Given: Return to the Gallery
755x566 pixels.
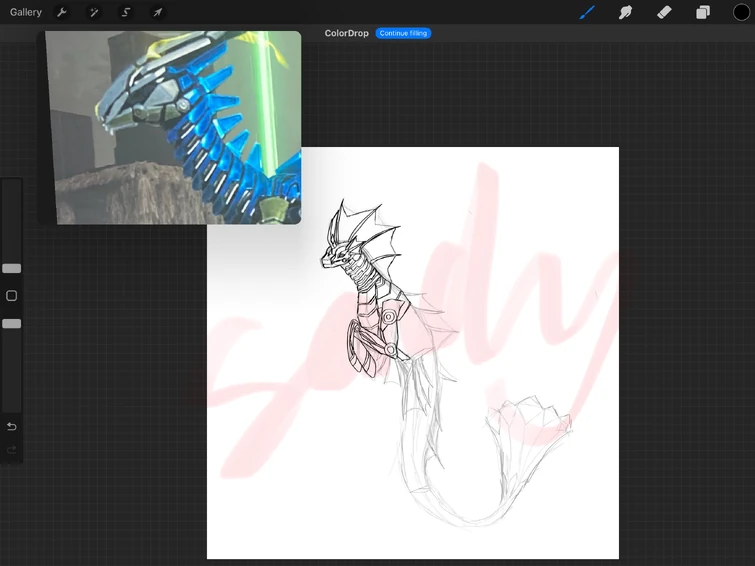Looking at the screenshot, I should coord(26,13).
